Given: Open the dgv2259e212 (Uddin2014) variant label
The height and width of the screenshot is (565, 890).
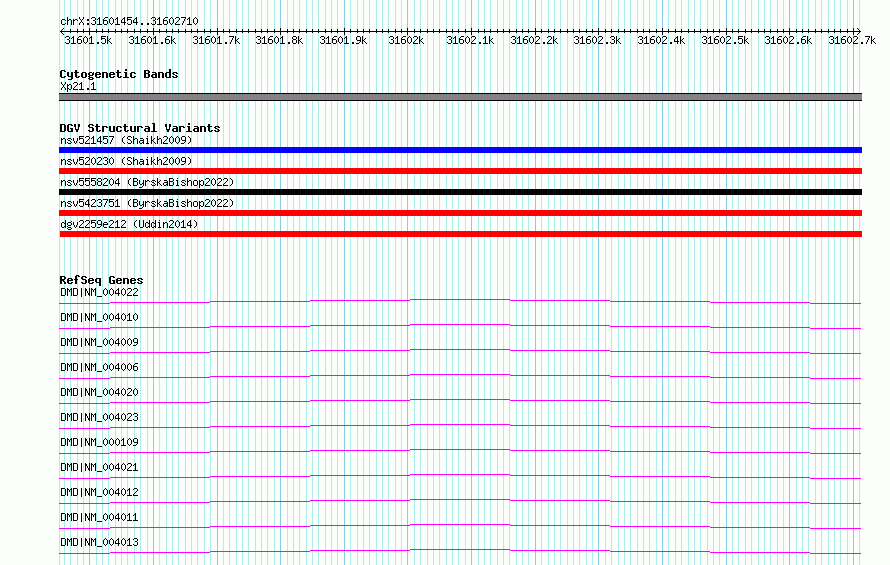Looking at the screenshot, I should 129,224.
